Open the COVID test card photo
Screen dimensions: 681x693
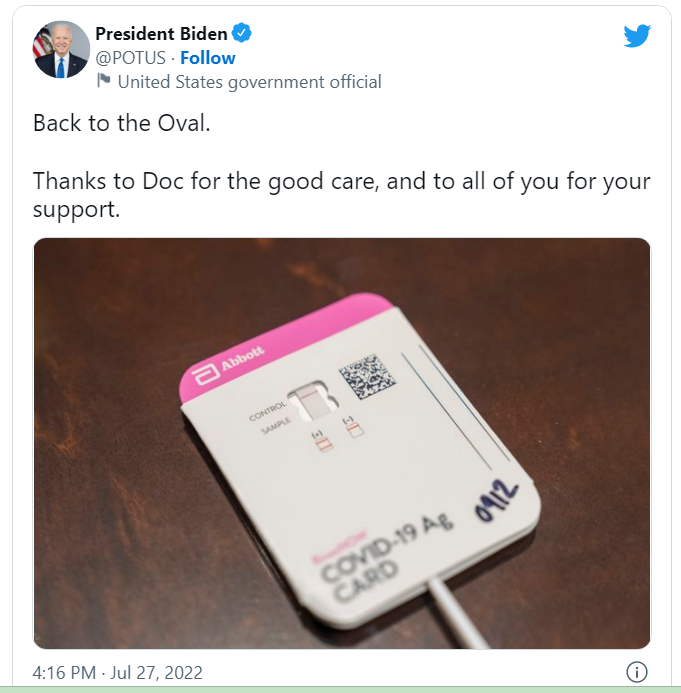tap(342, 443)
